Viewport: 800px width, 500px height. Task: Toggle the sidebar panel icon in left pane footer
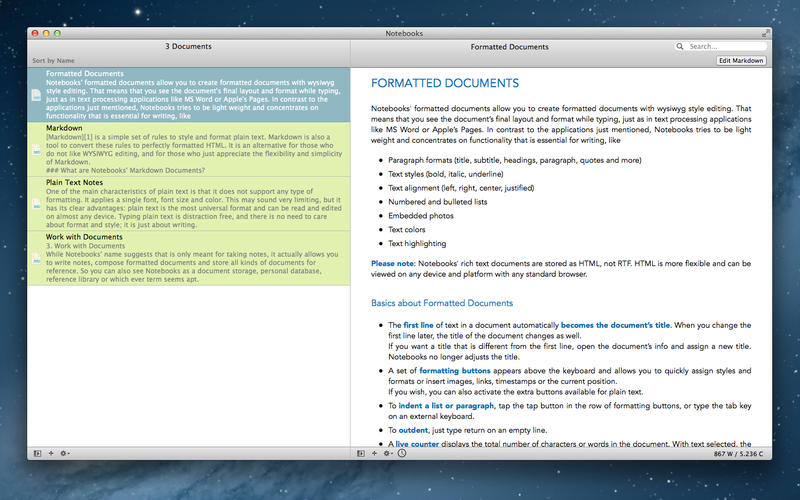(x=37, y=453)
